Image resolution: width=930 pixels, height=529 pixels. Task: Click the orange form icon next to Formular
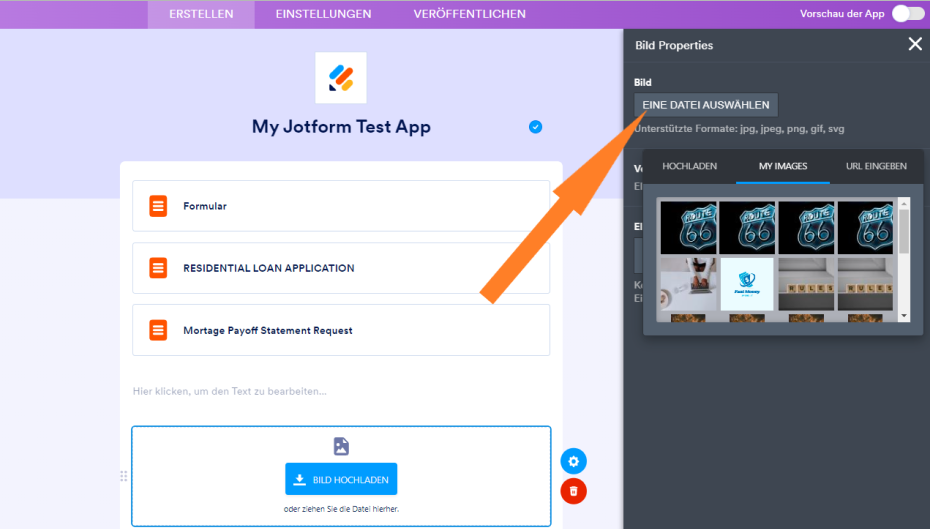[x=158, y=206]
